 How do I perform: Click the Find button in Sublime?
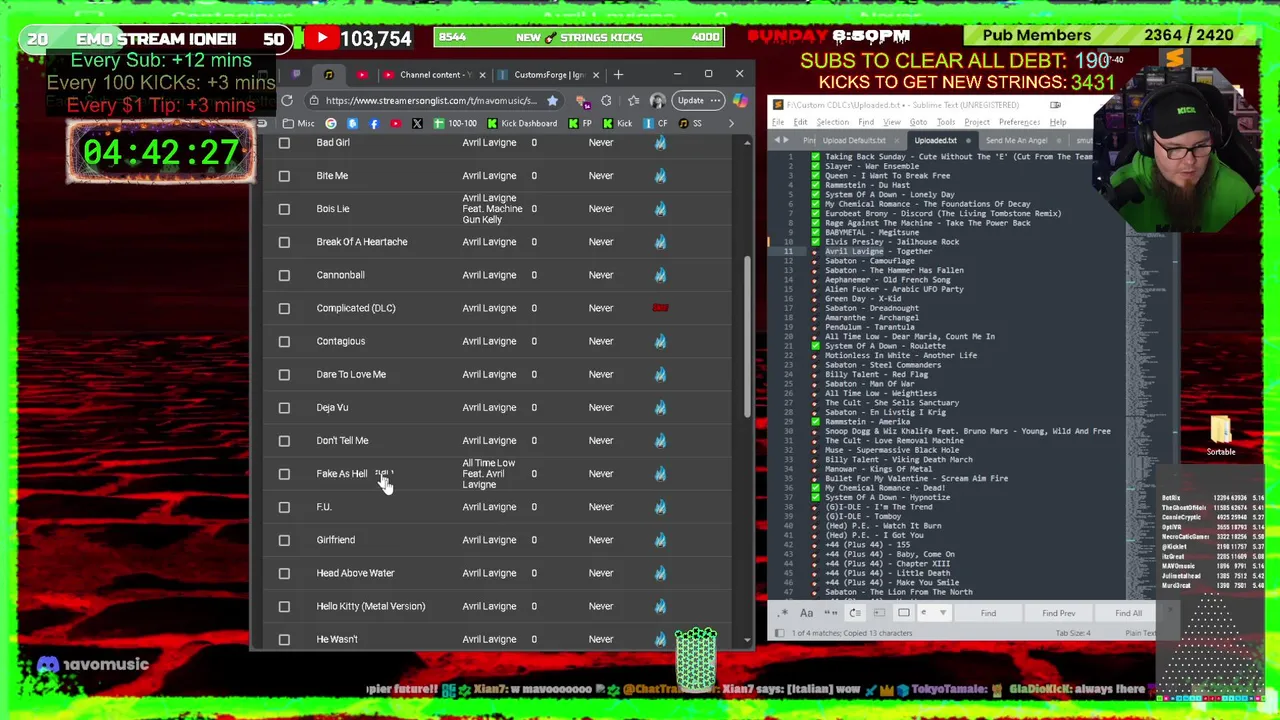point(988,613)
